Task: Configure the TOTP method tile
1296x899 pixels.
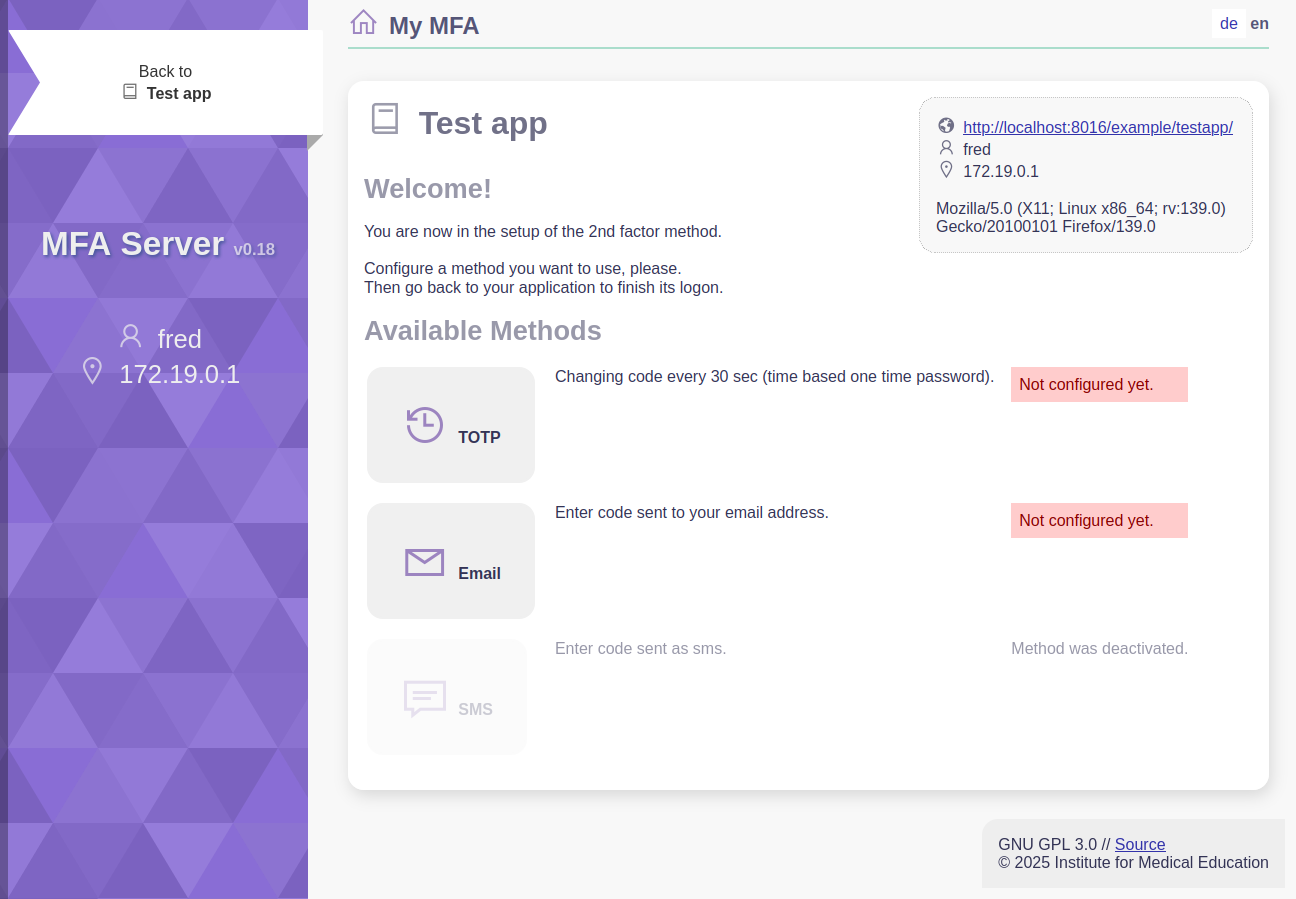Action: coord(451,425)
